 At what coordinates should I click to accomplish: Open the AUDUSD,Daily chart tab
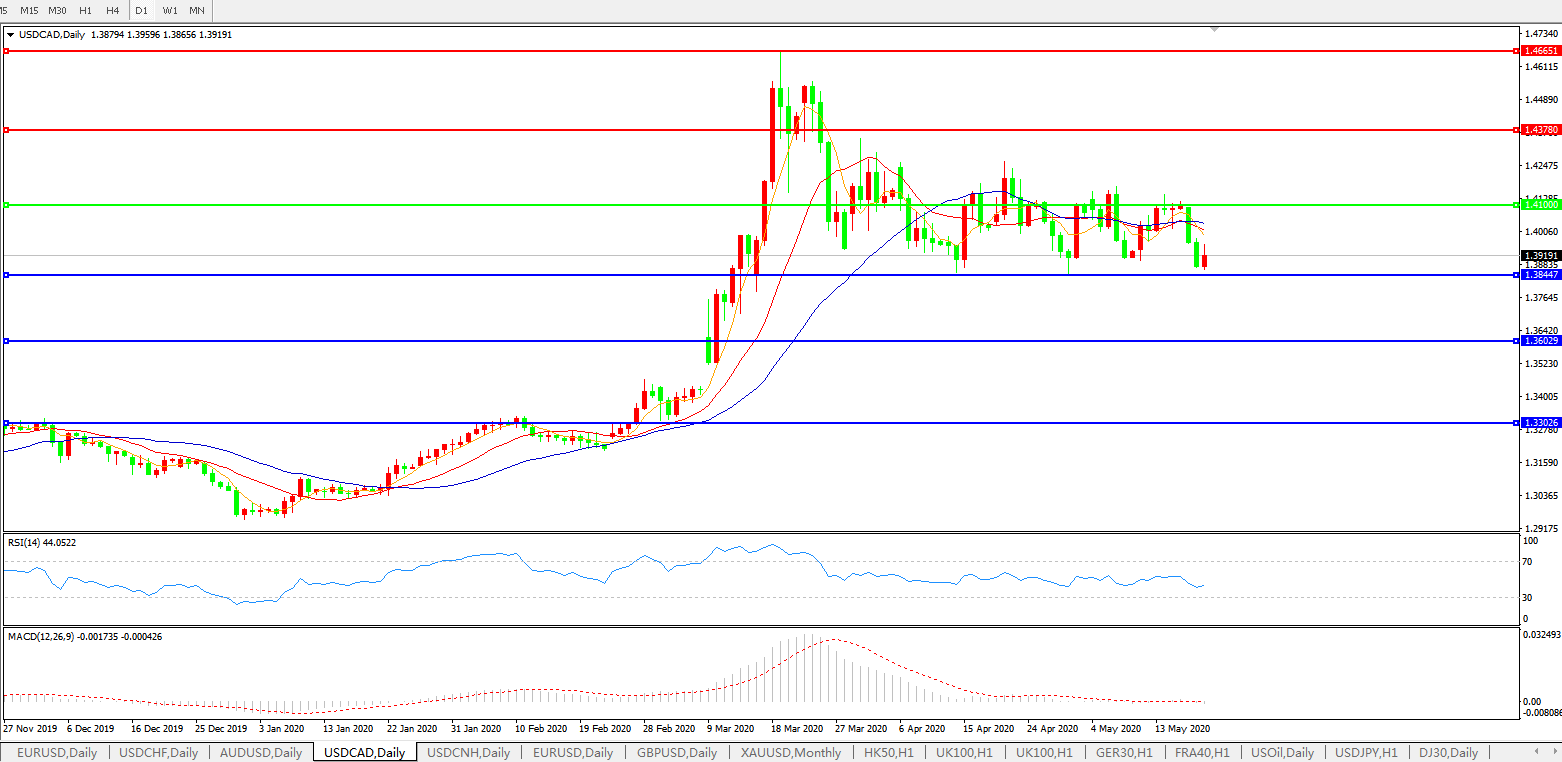point(260,752)
